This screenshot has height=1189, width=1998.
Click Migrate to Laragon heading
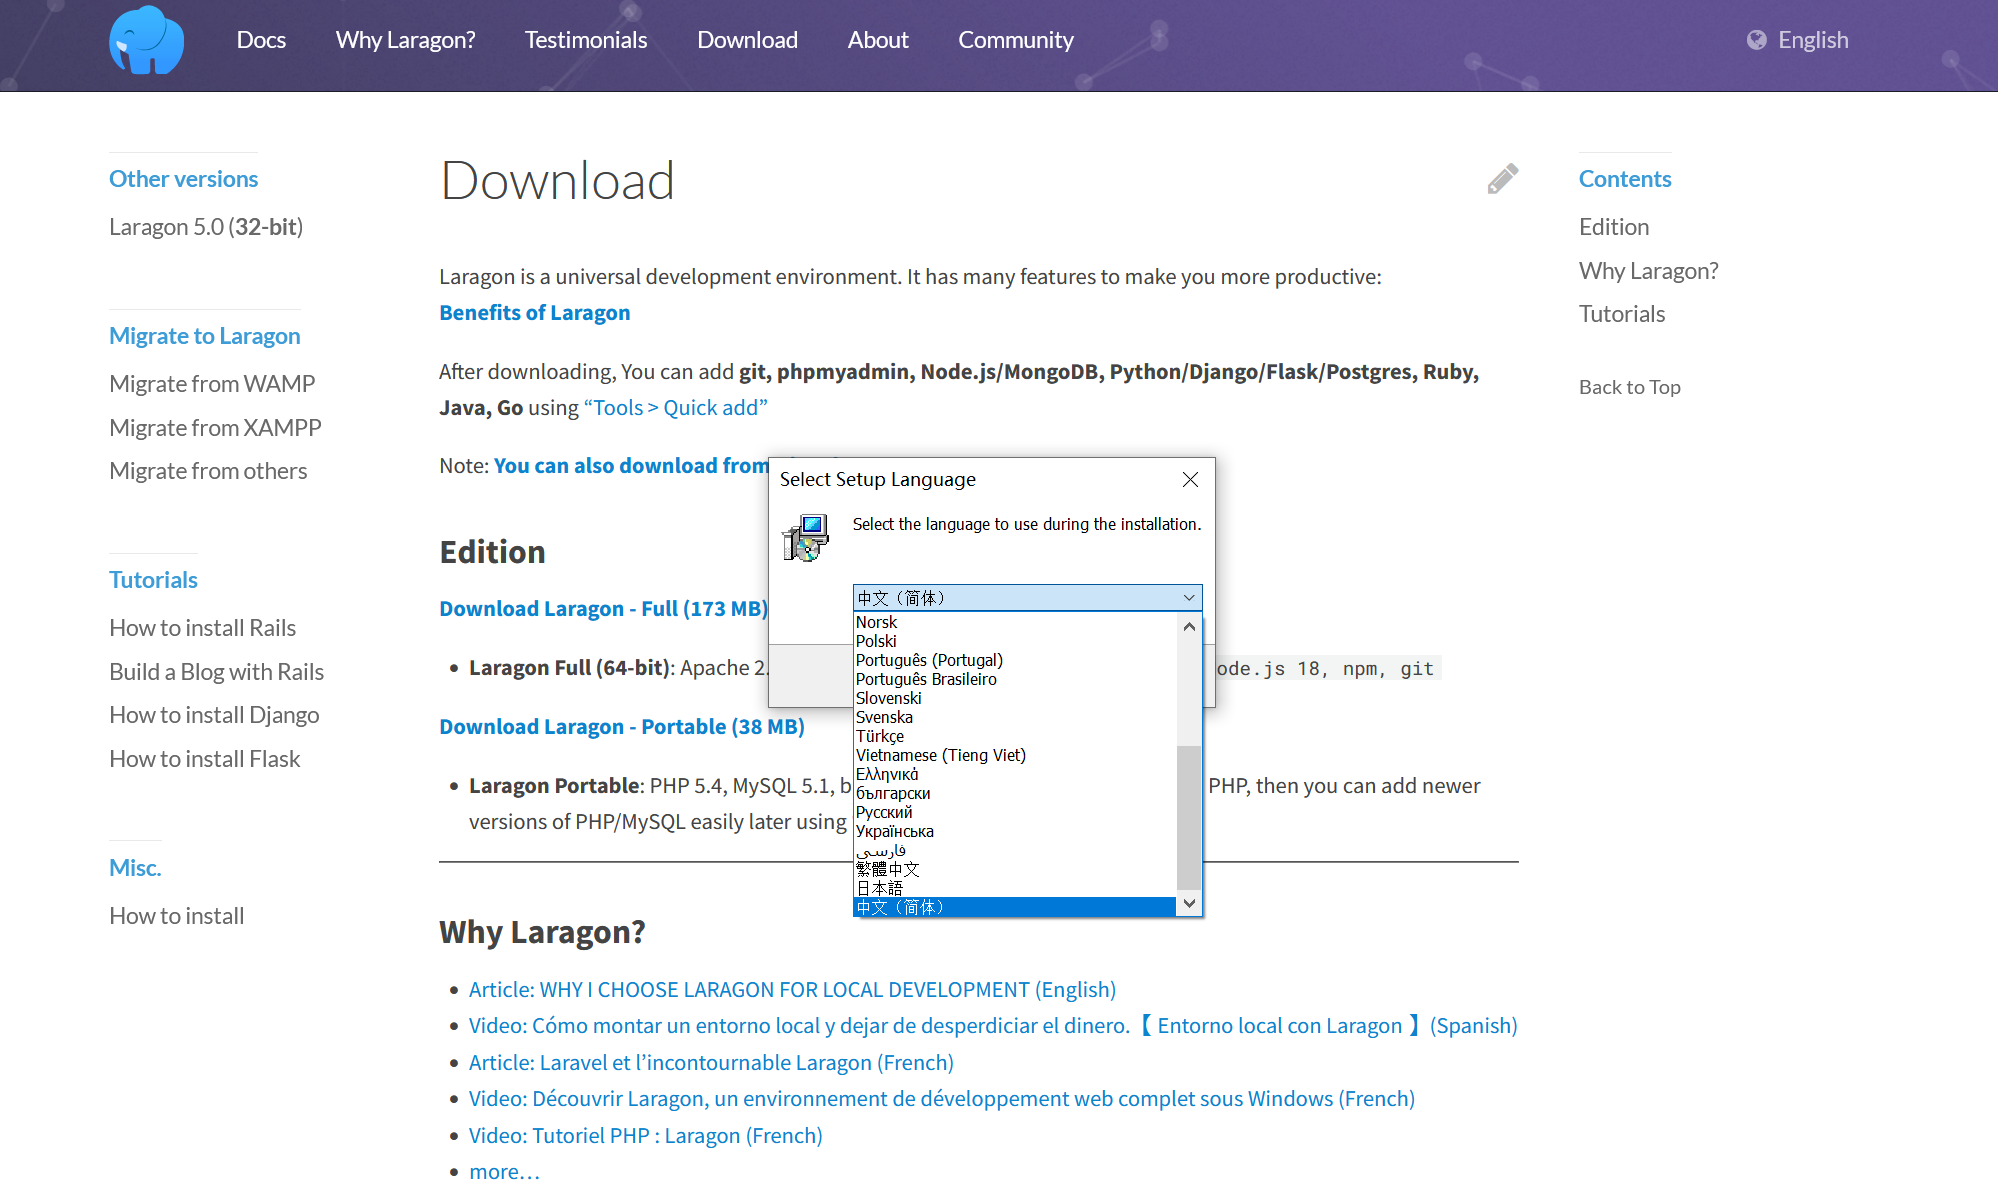click(204, 336)
